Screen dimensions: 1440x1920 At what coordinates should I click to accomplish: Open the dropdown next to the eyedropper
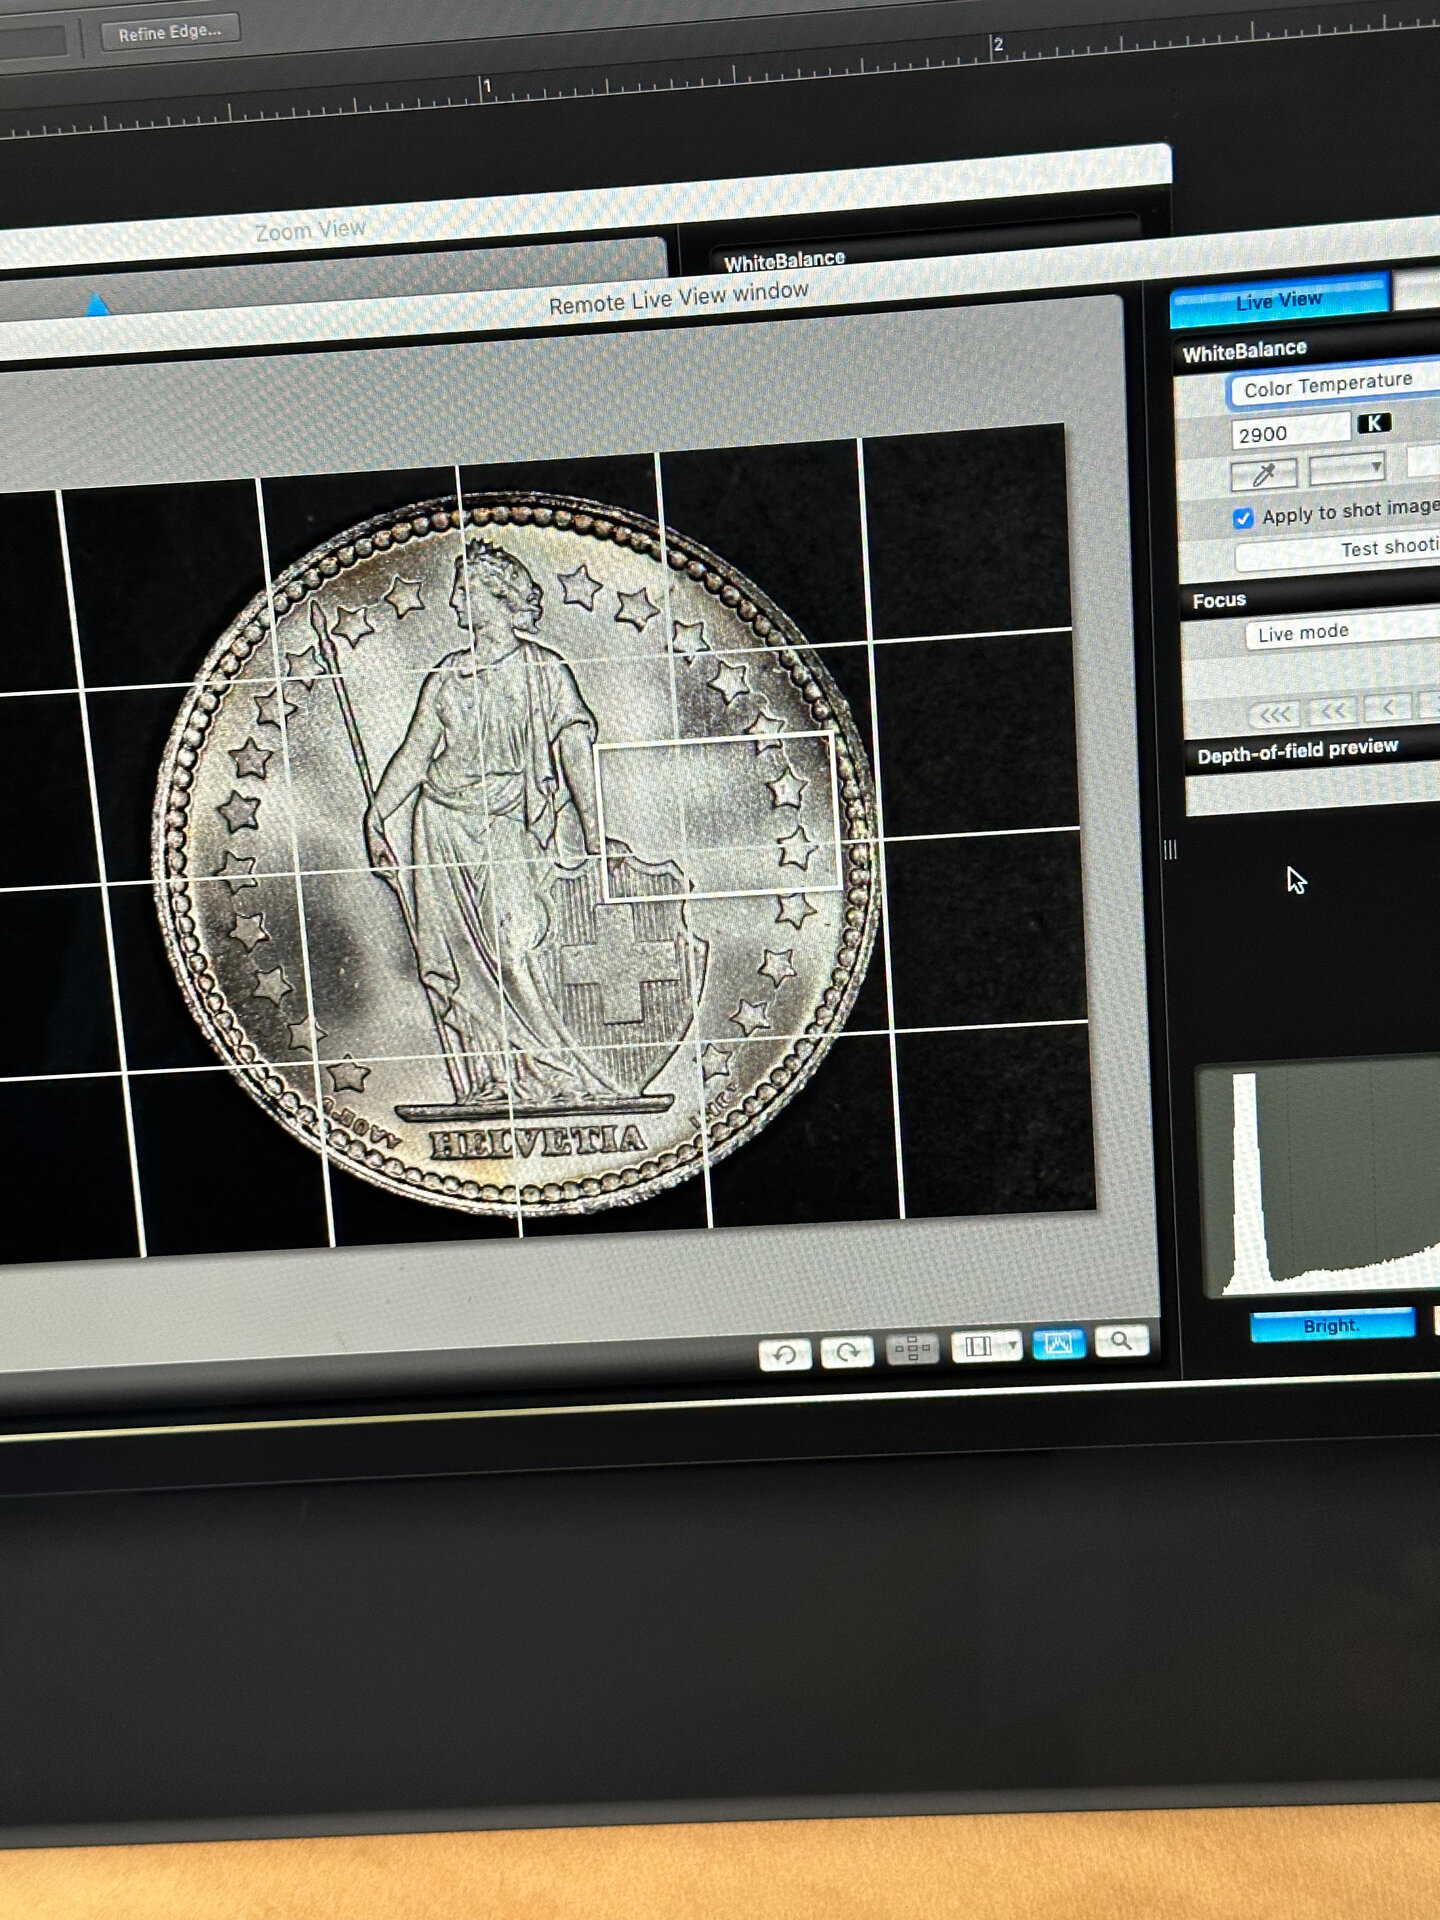click(1347, 468)
